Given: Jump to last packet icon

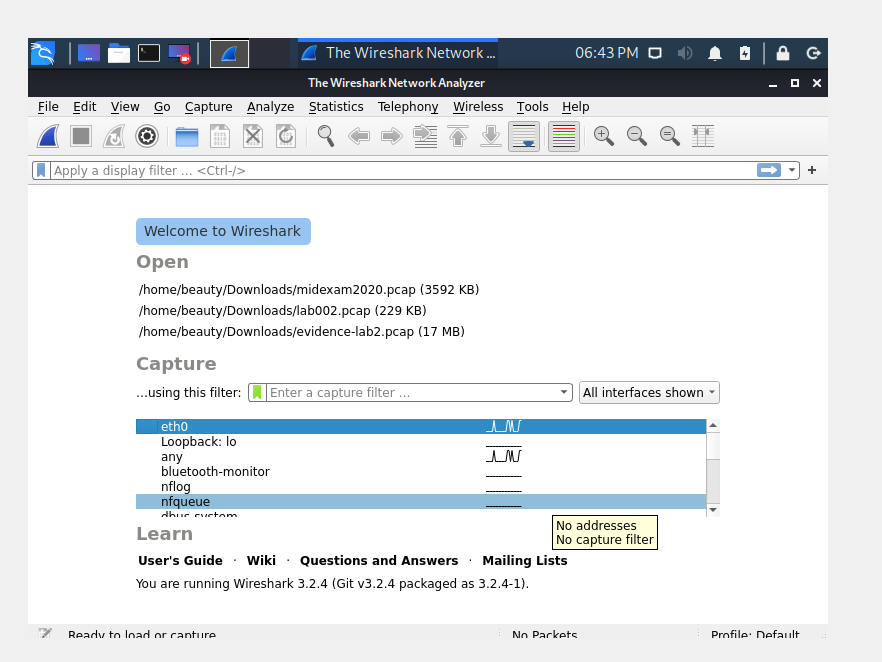Looking at the screenshot, I should [491, 137].
